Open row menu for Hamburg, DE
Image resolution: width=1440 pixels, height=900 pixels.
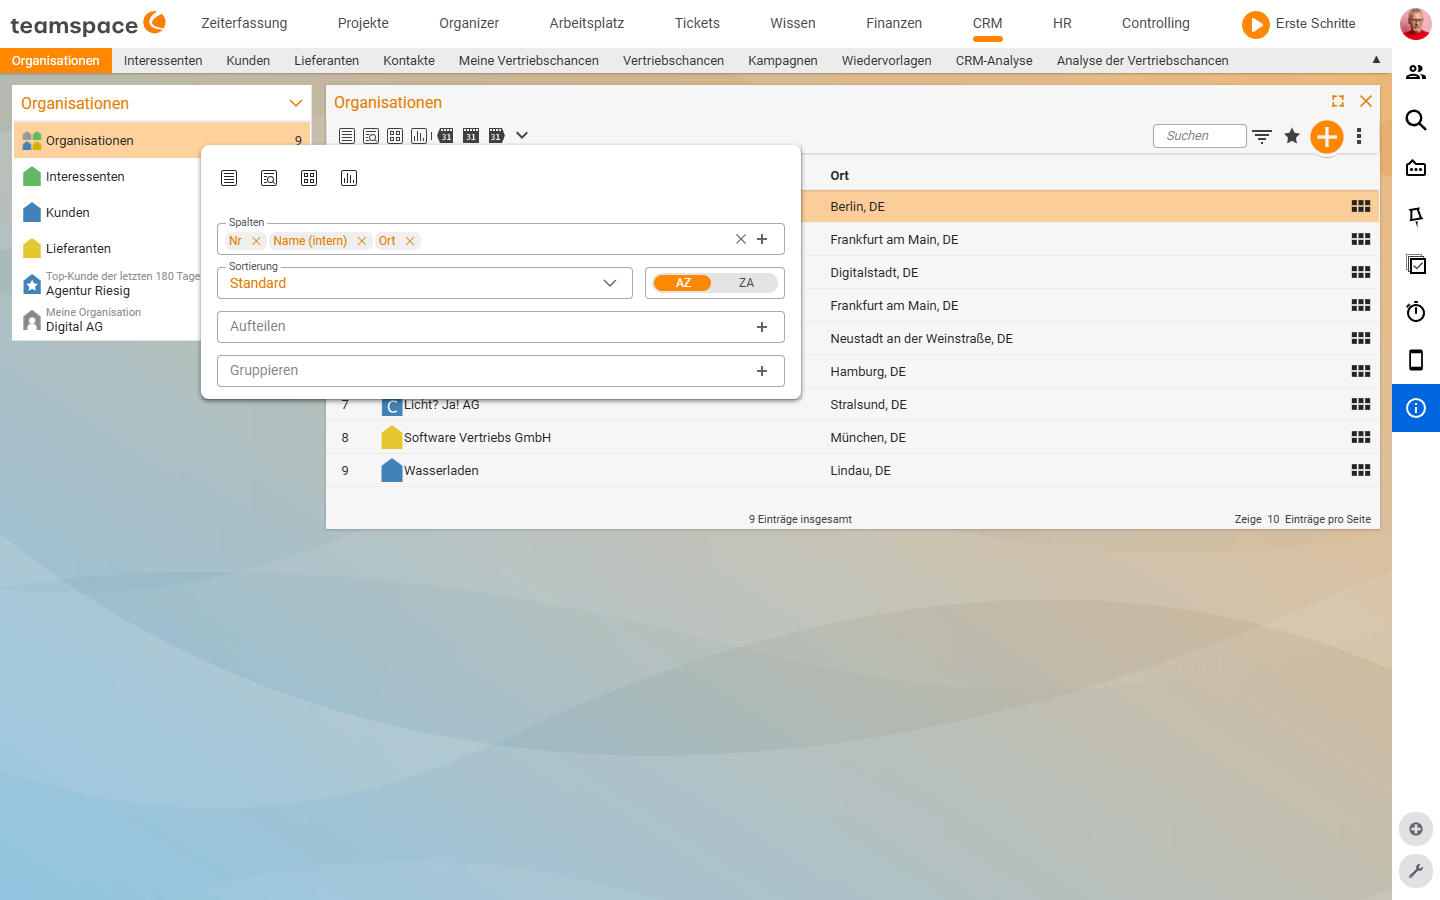click(1361, 371)
